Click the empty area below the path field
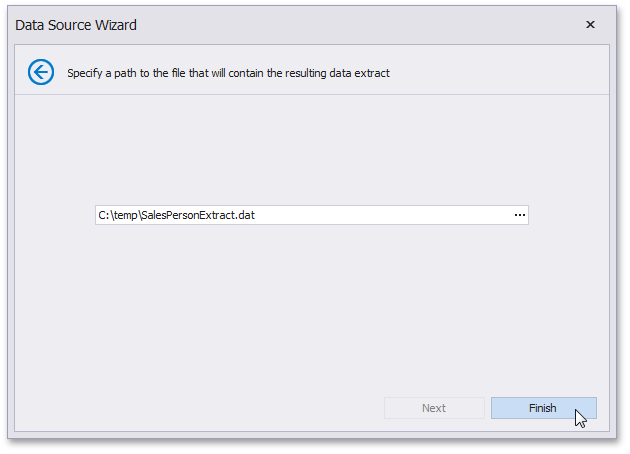This screenshot has width=630, height=454. coord(310,300)
